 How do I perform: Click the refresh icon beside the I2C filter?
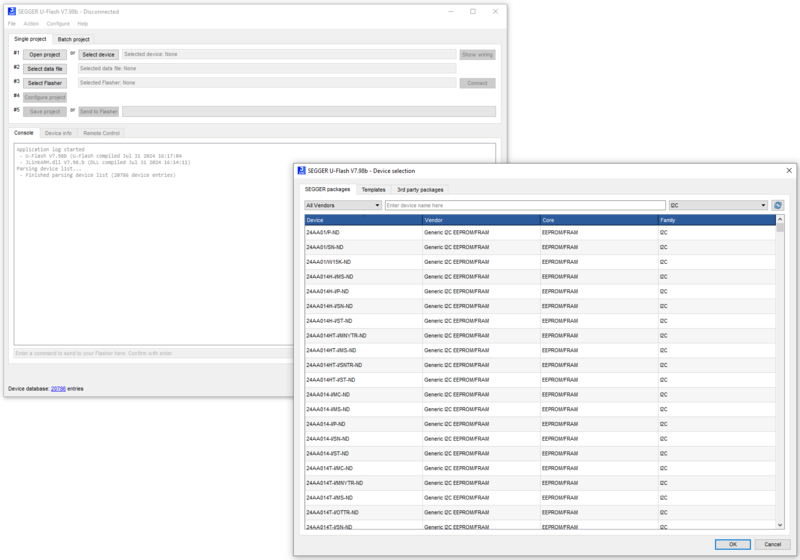click(778, 205)
